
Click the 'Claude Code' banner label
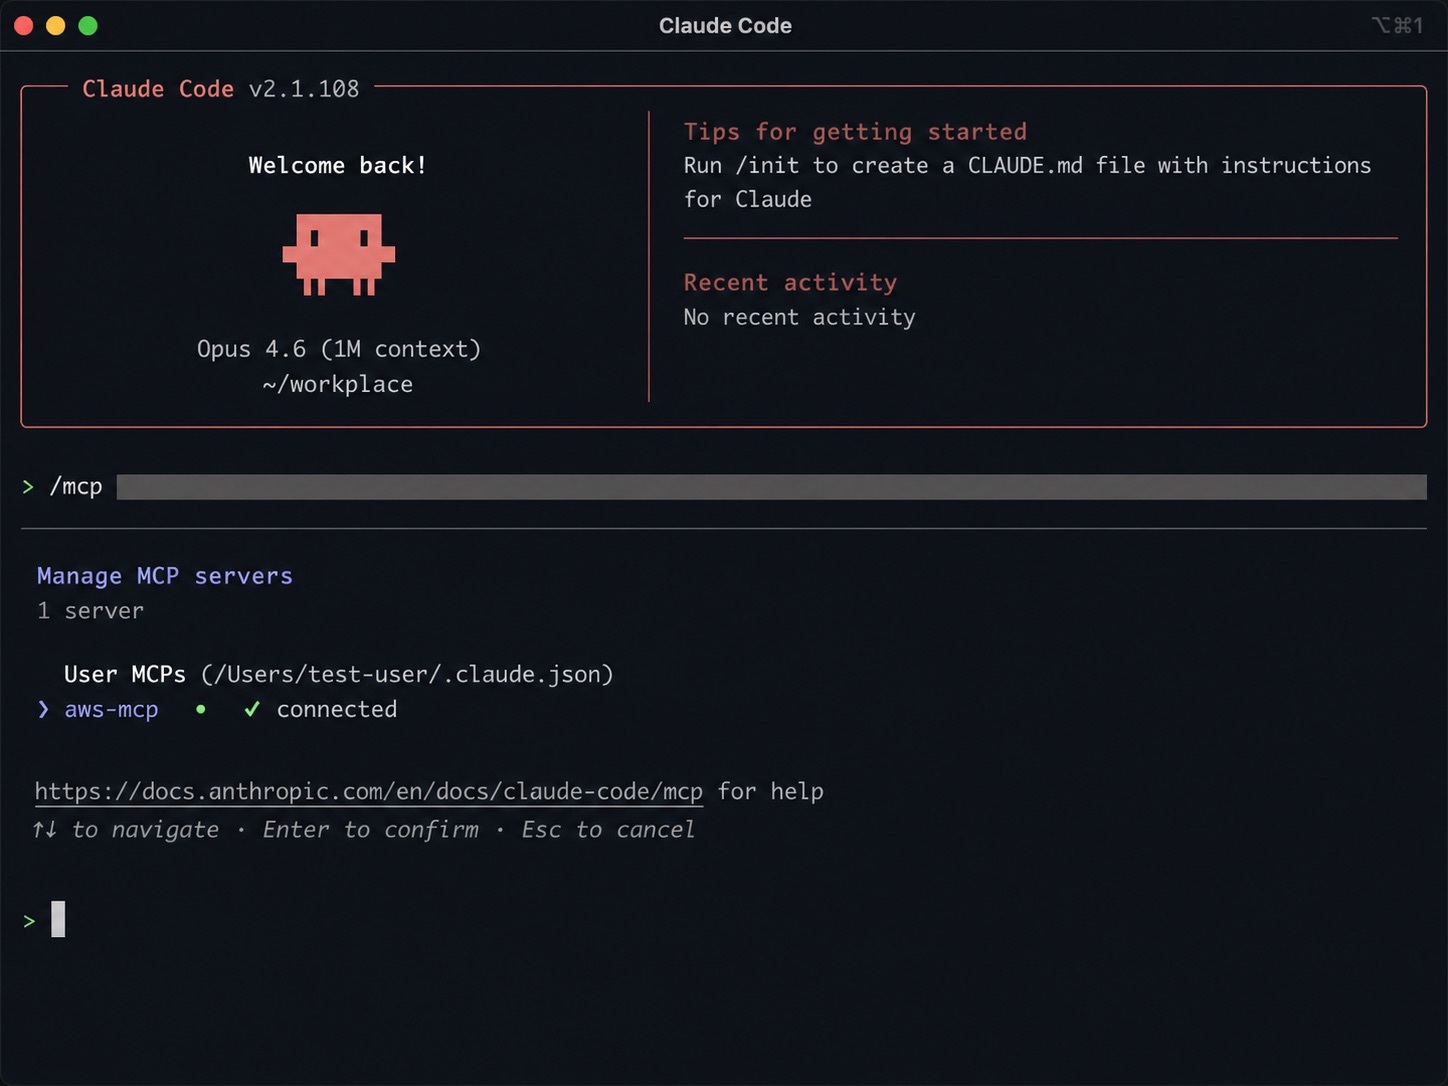coord(158,89)
